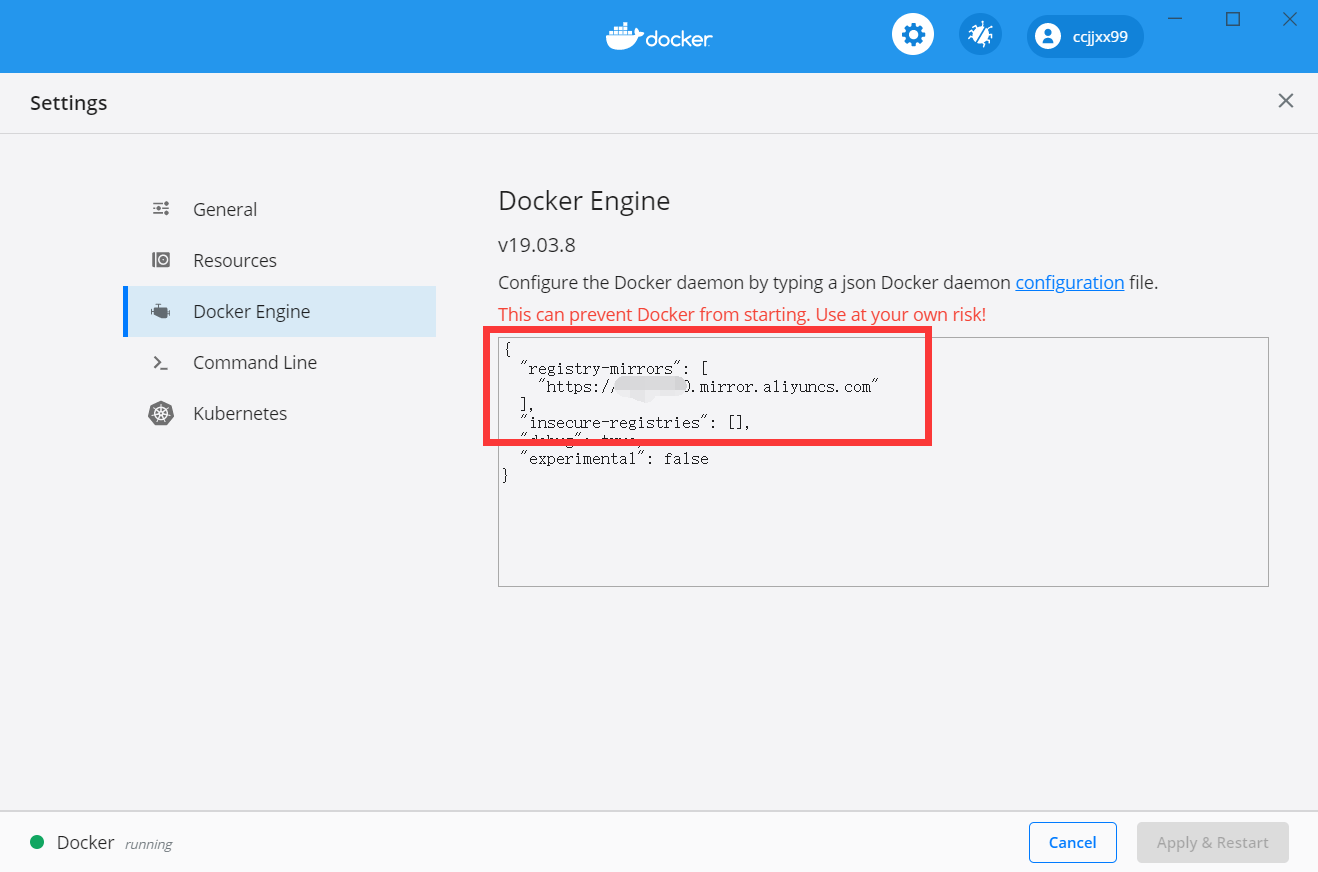Open the configuration documentation link

(x=1069, y=282)
